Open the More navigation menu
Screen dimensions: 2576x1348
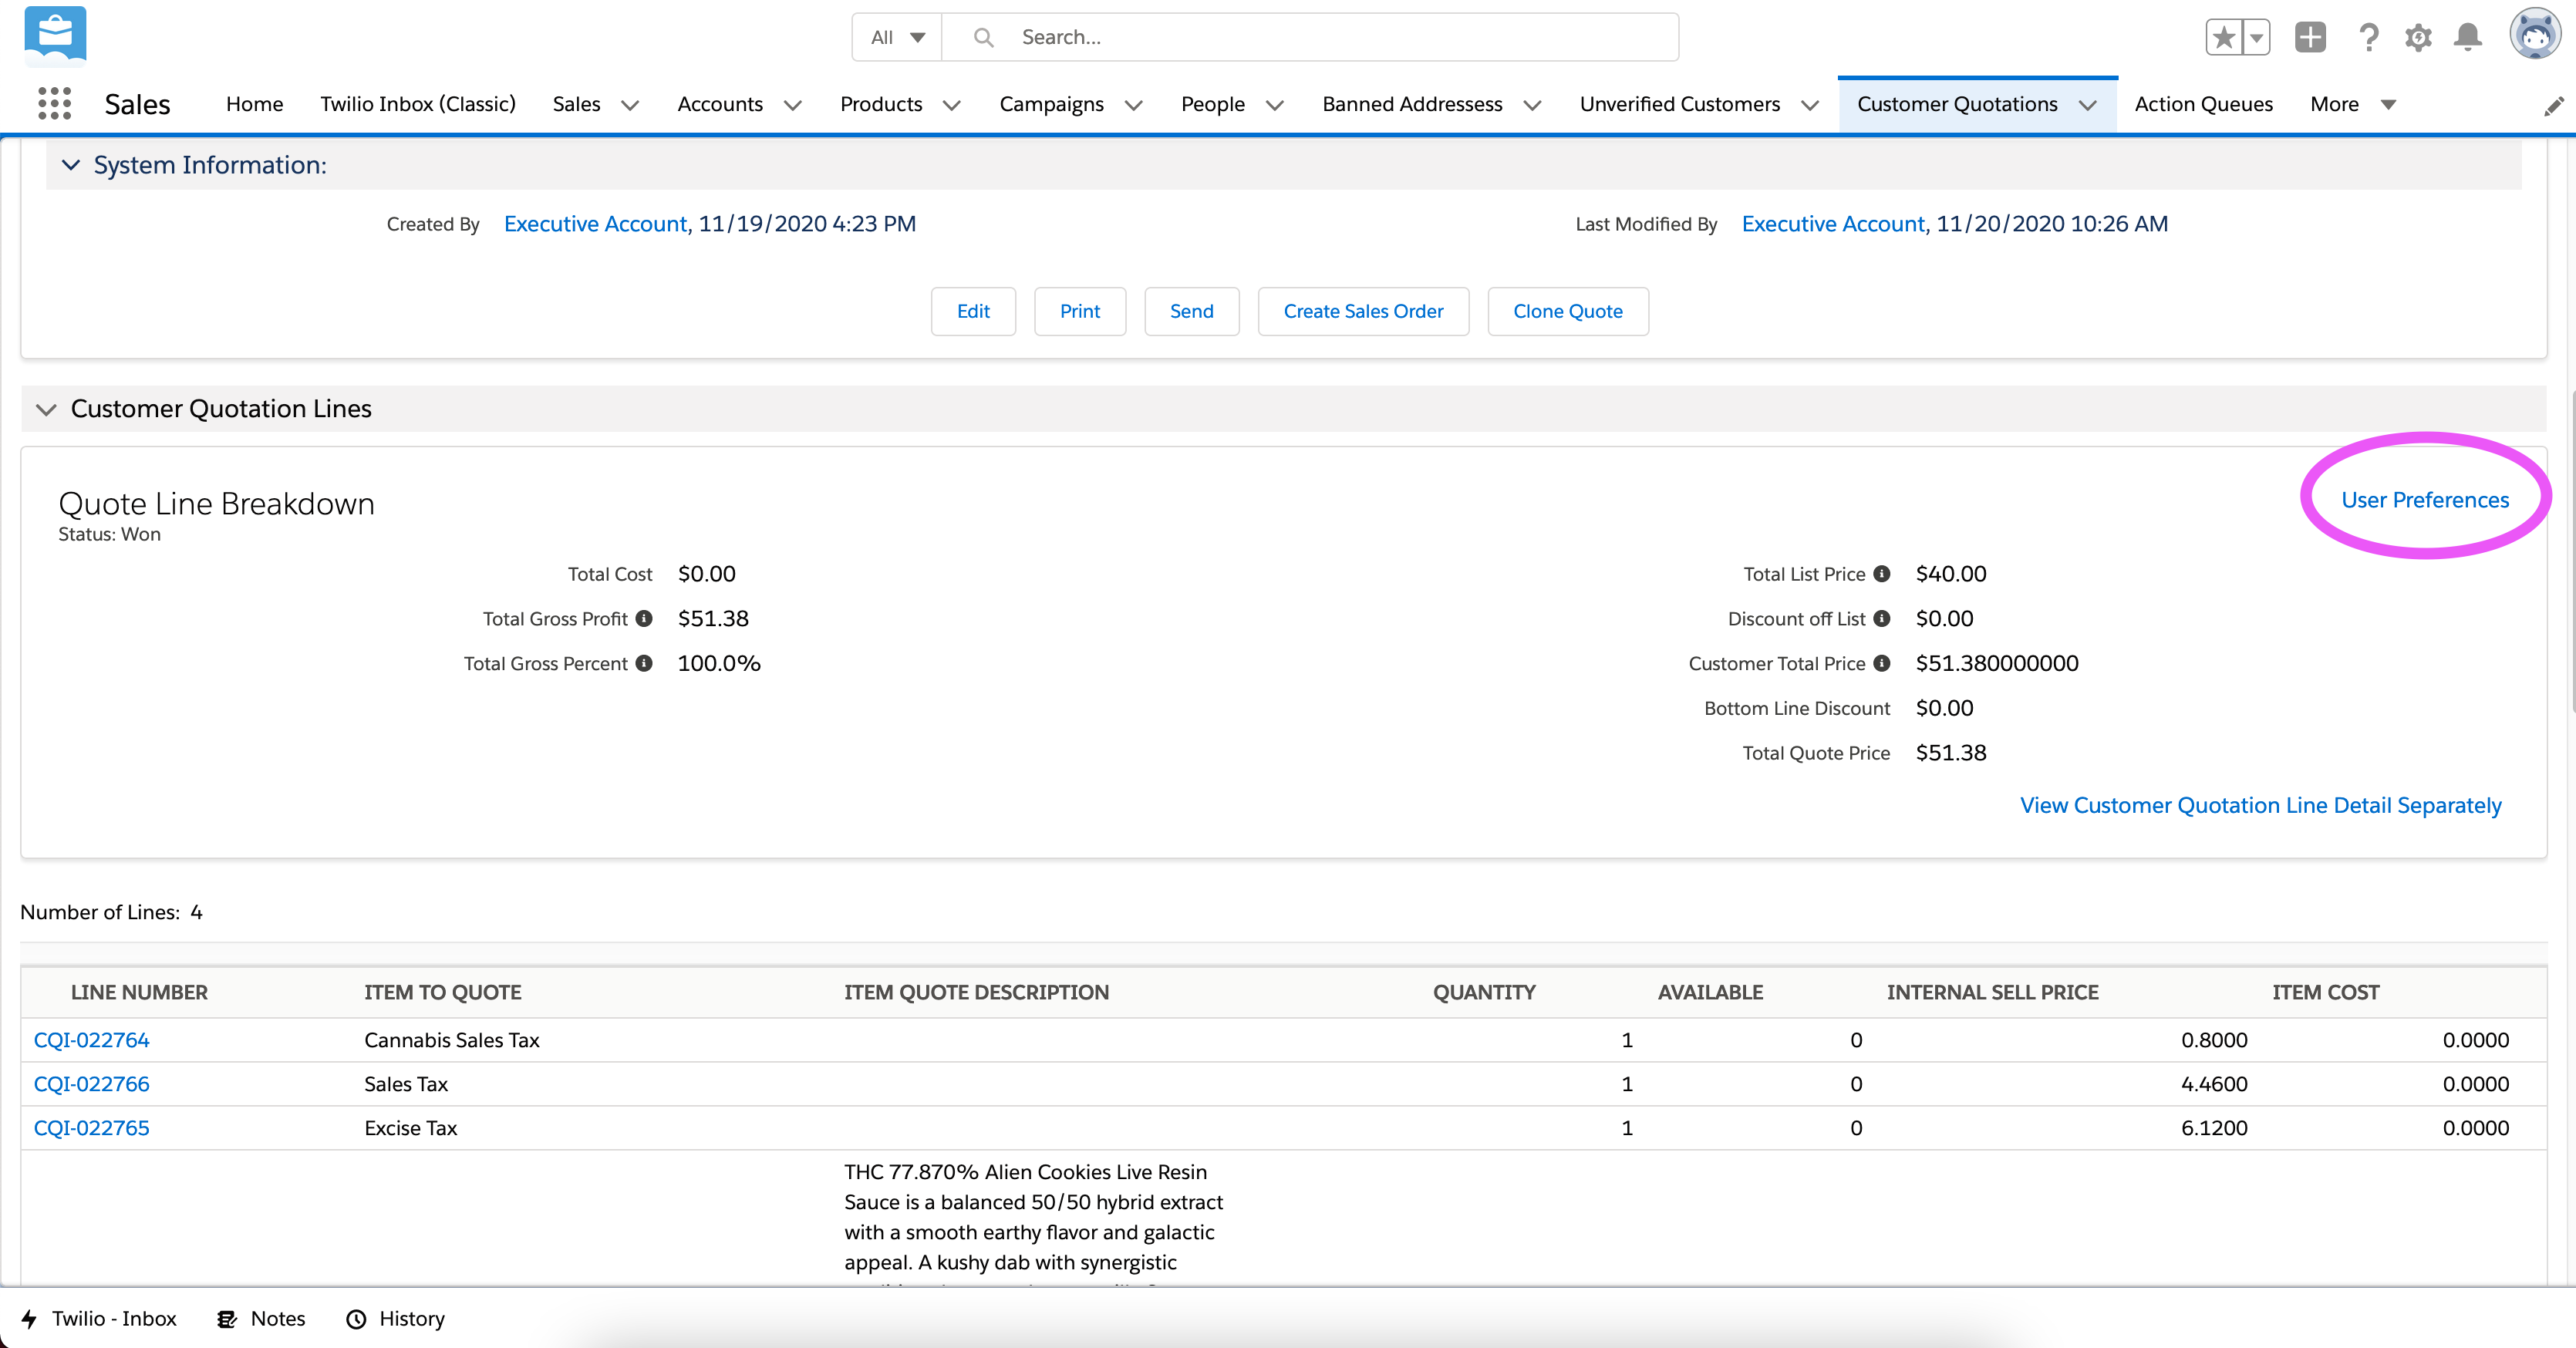click(2353, 104)
